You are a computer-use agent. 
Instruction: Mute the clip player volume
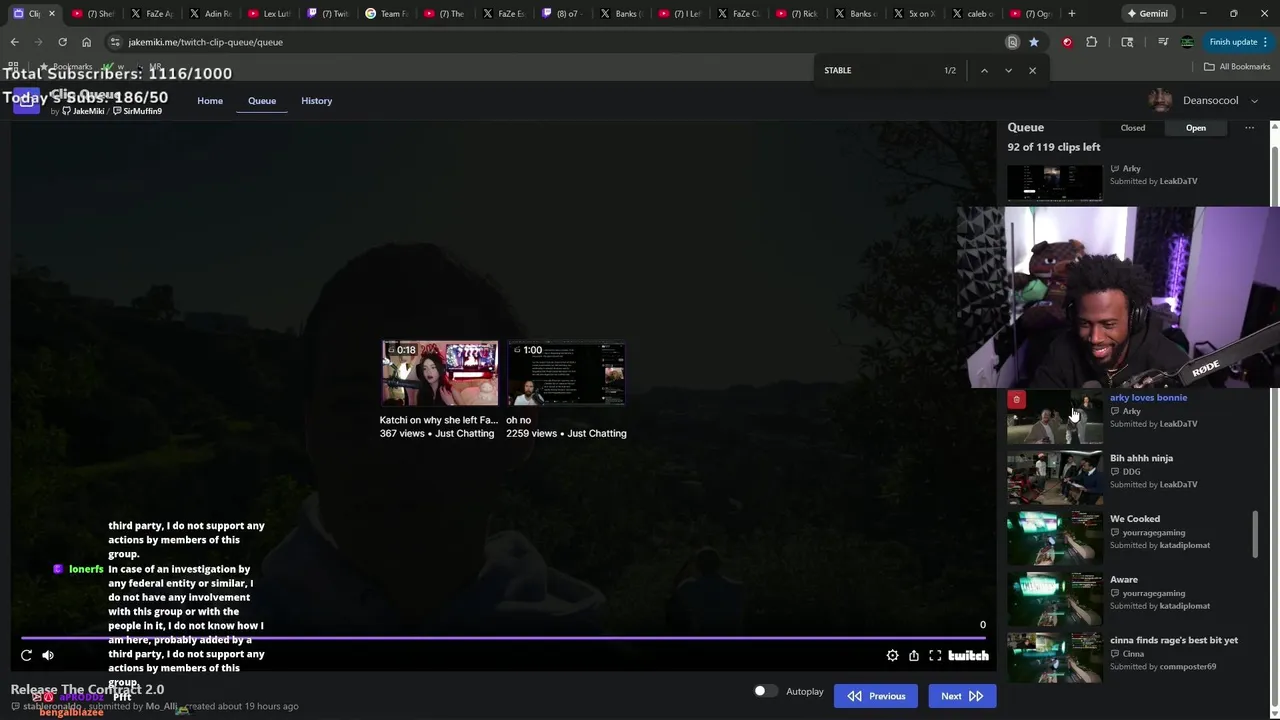point(48,655)
